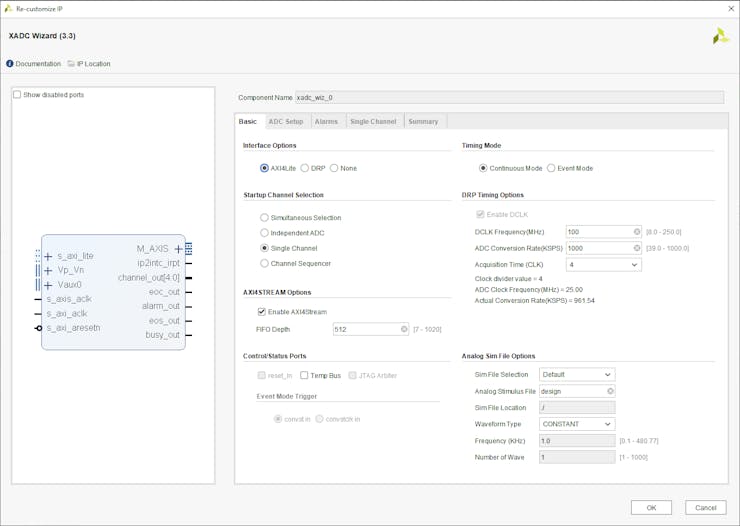
Task: Click the OK button
Action: [x=651, y=507]
